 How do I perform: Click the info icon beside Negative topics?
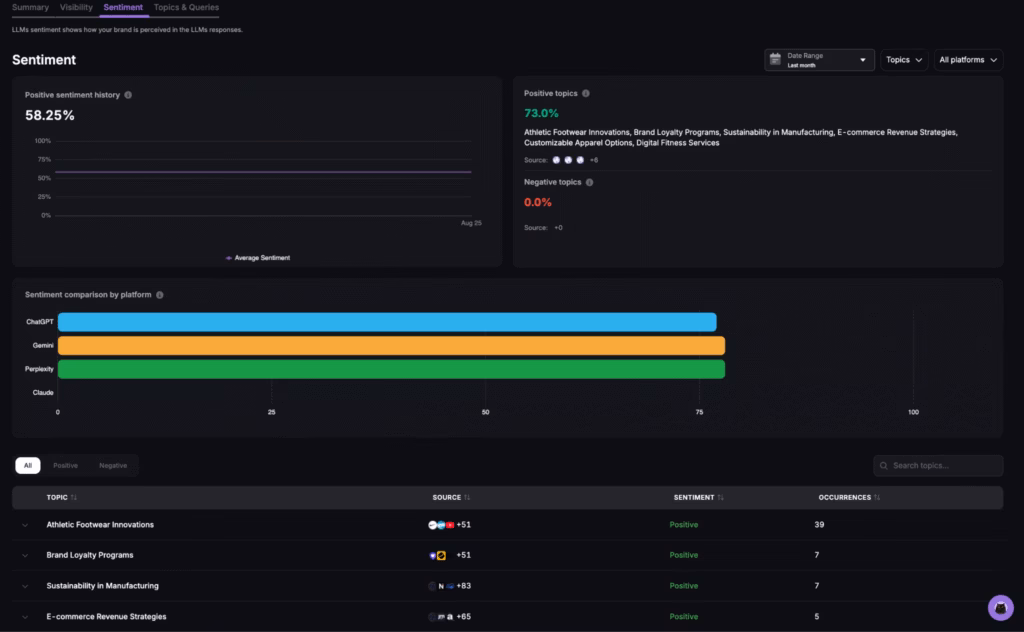point(590,182)
